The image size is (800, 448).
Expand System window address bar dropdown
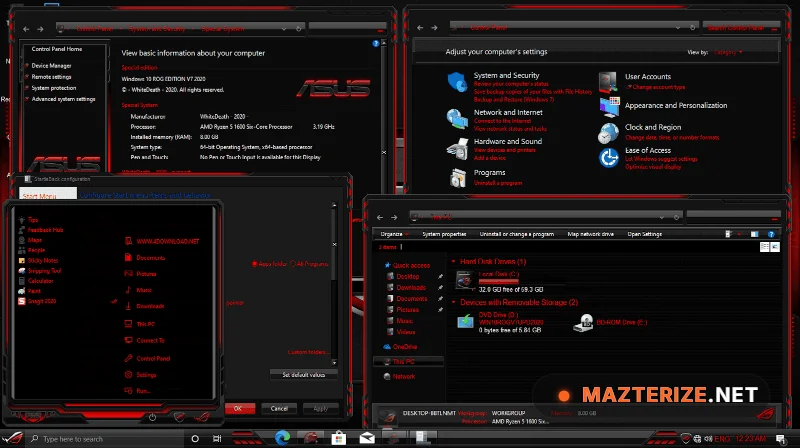(284, 29)
